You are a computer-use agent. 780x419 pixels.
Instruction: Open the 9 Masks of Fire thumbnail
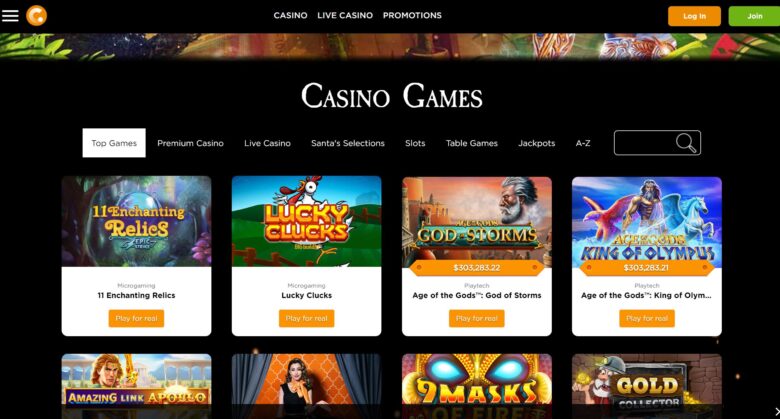click(477, 386)
